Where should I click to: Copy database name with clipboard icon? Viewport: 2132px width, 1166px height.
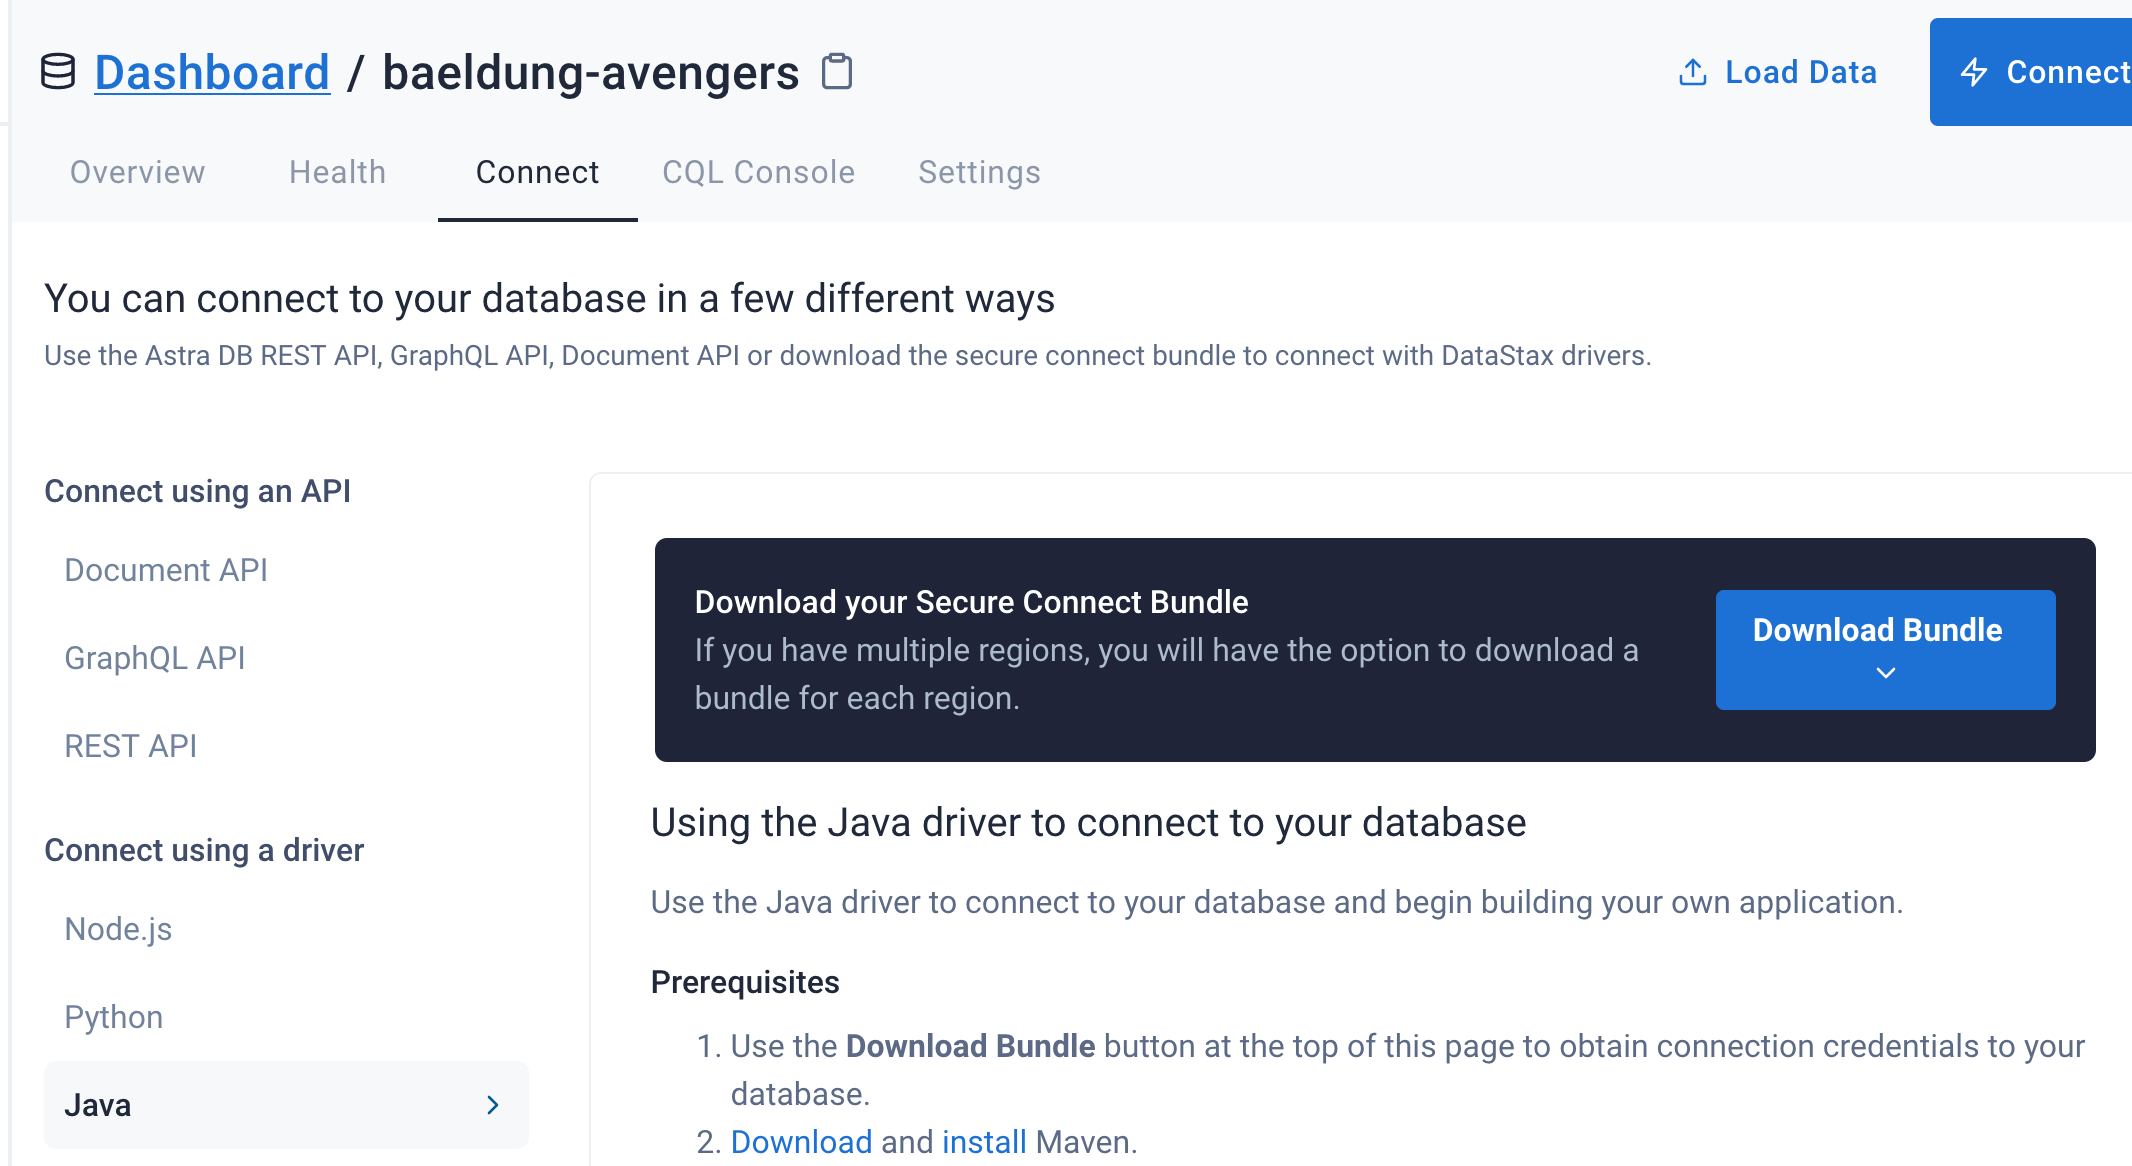837,72
